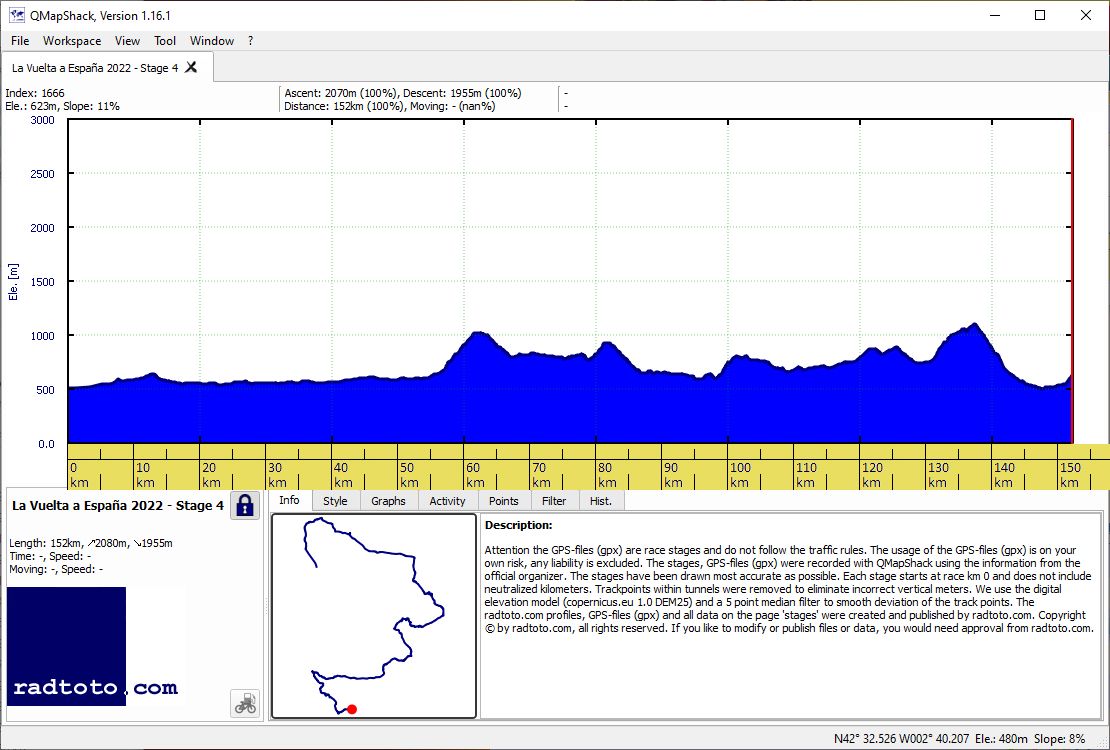Click the cycling activity icon button
1110x750 pixels.
[245, 703]
